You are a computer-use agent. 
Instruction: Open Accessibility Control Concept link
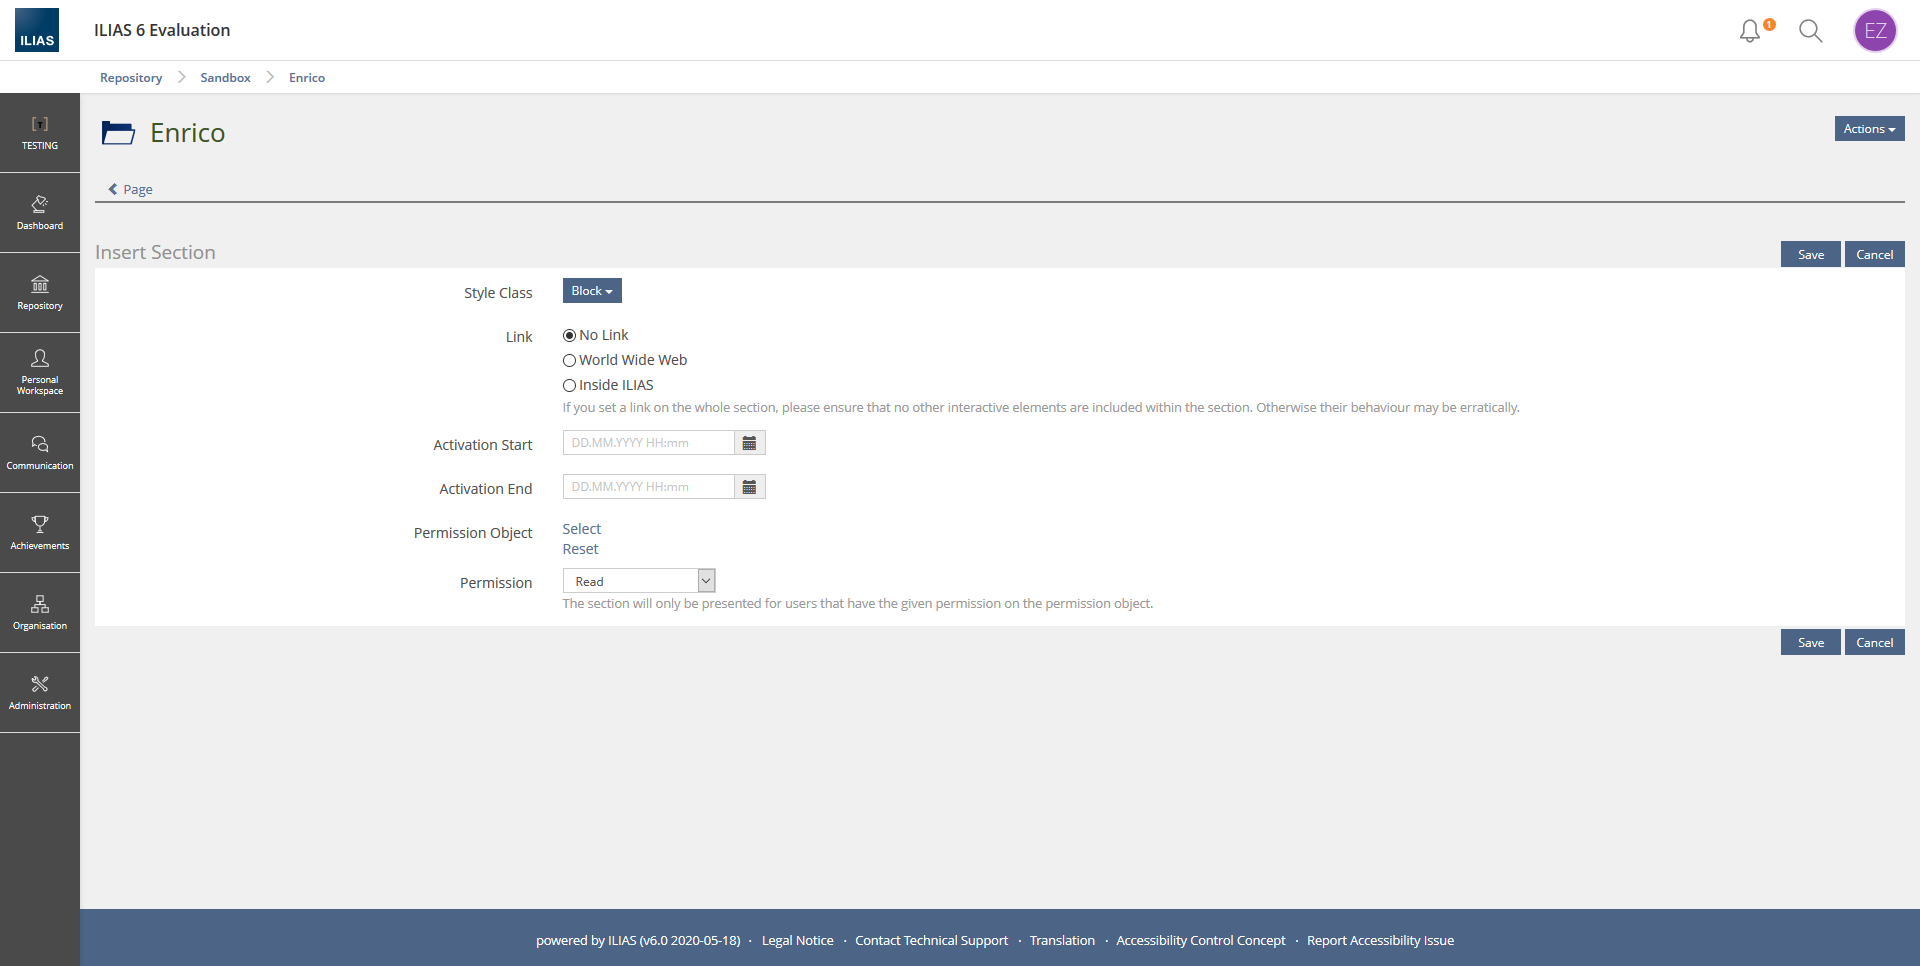click(x=1201, y=941)
